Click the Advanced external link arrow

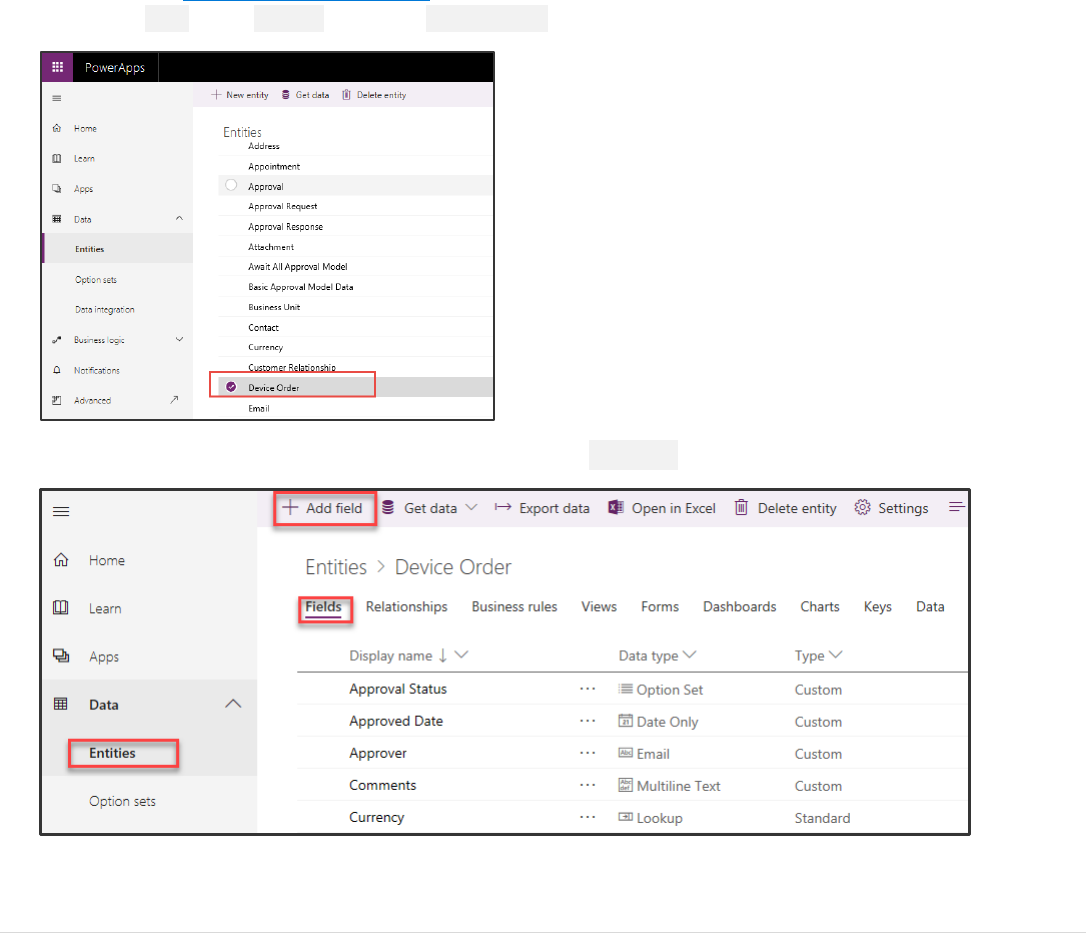click(175, 400)
